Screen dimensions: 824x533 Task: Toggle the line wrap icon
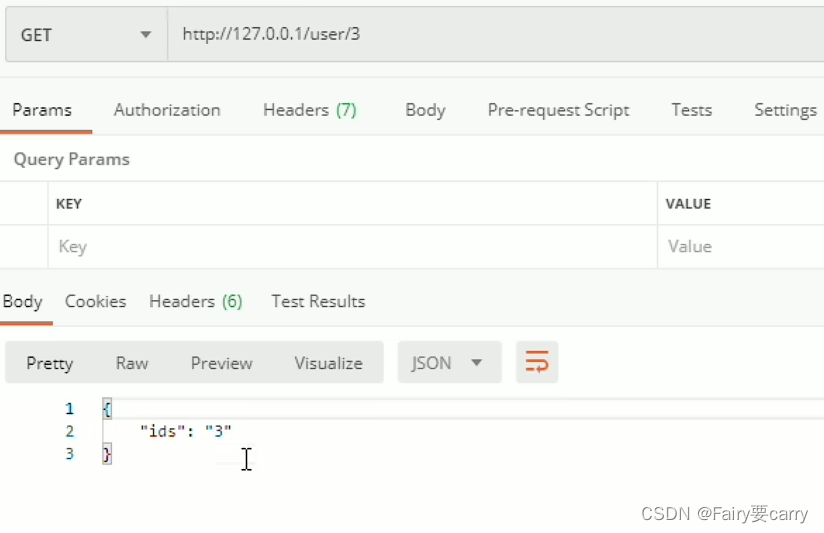(x=537, y=362)
